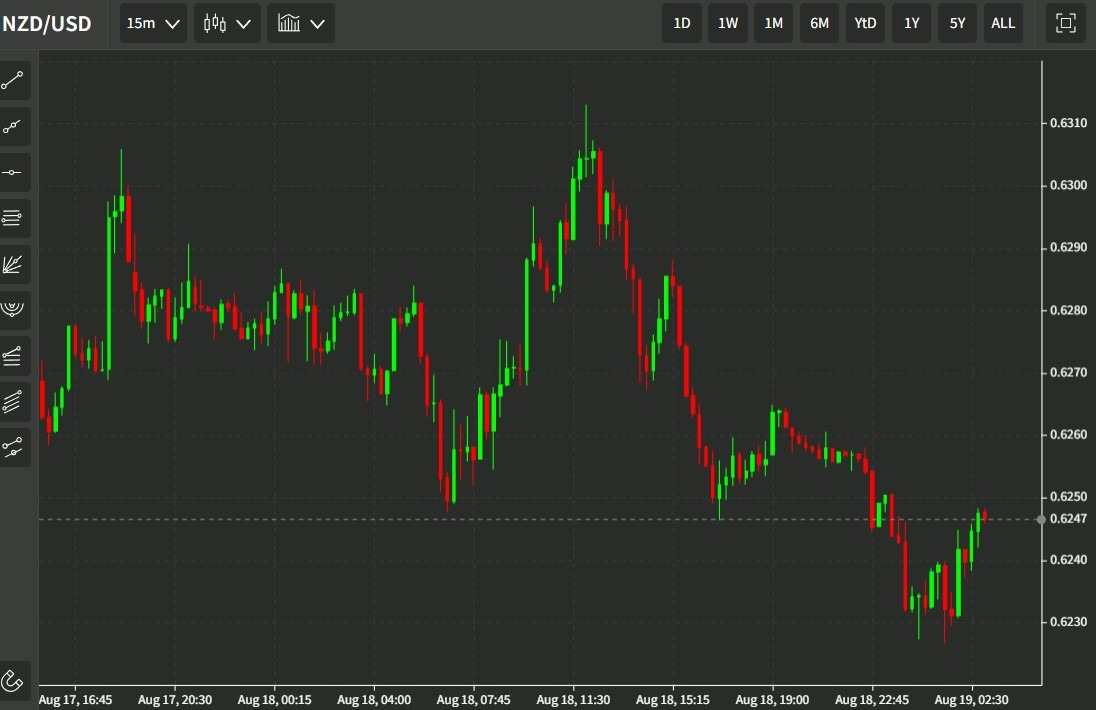Select the YtD range tab
This screenshot has height=710, width=1096.
[865, 23]
